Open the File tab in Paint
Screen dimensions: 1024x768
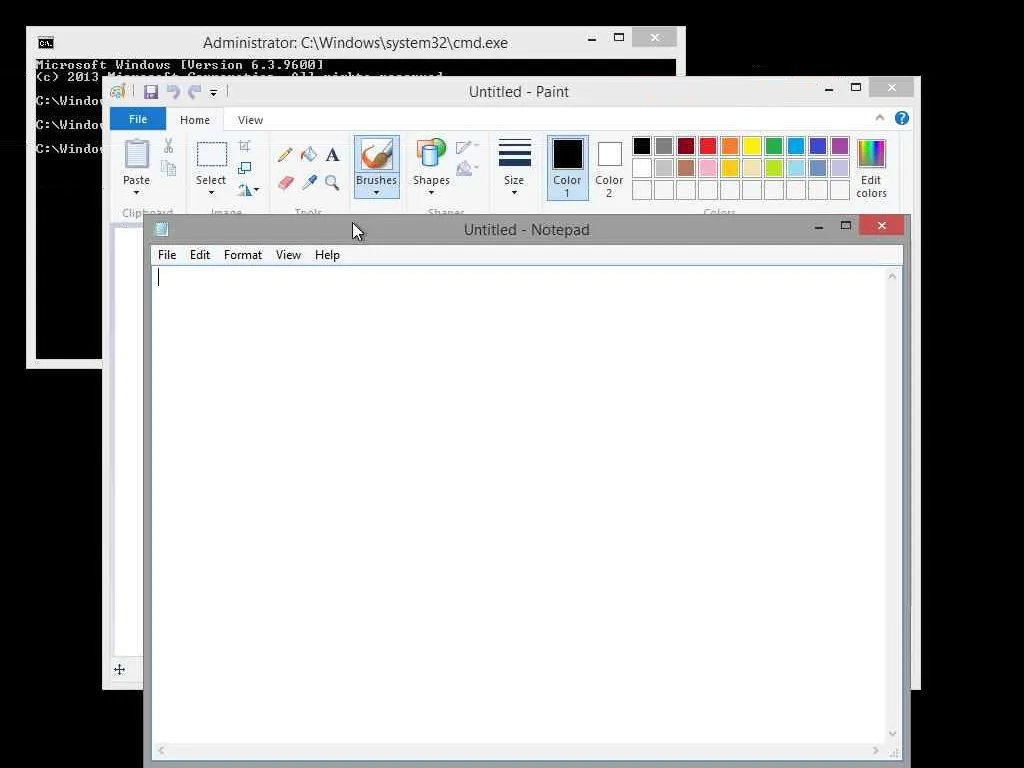point(138,119)
